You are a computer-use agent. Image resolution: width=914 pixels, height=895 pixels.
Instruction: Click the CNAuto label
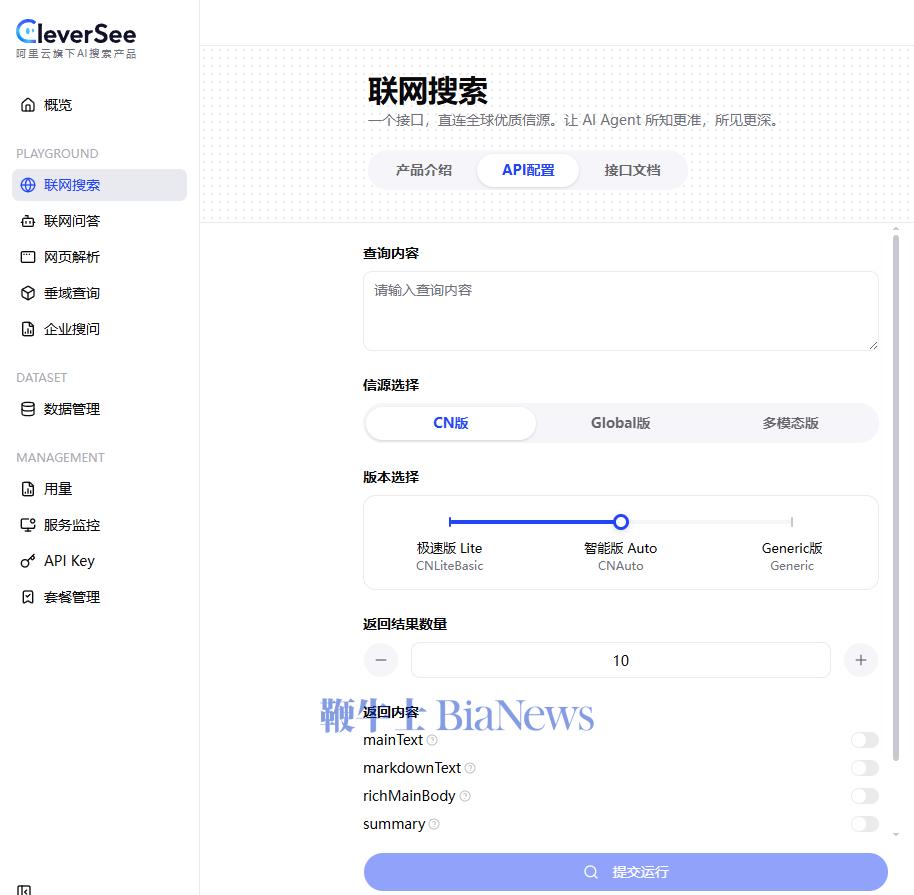coord(621,566)
